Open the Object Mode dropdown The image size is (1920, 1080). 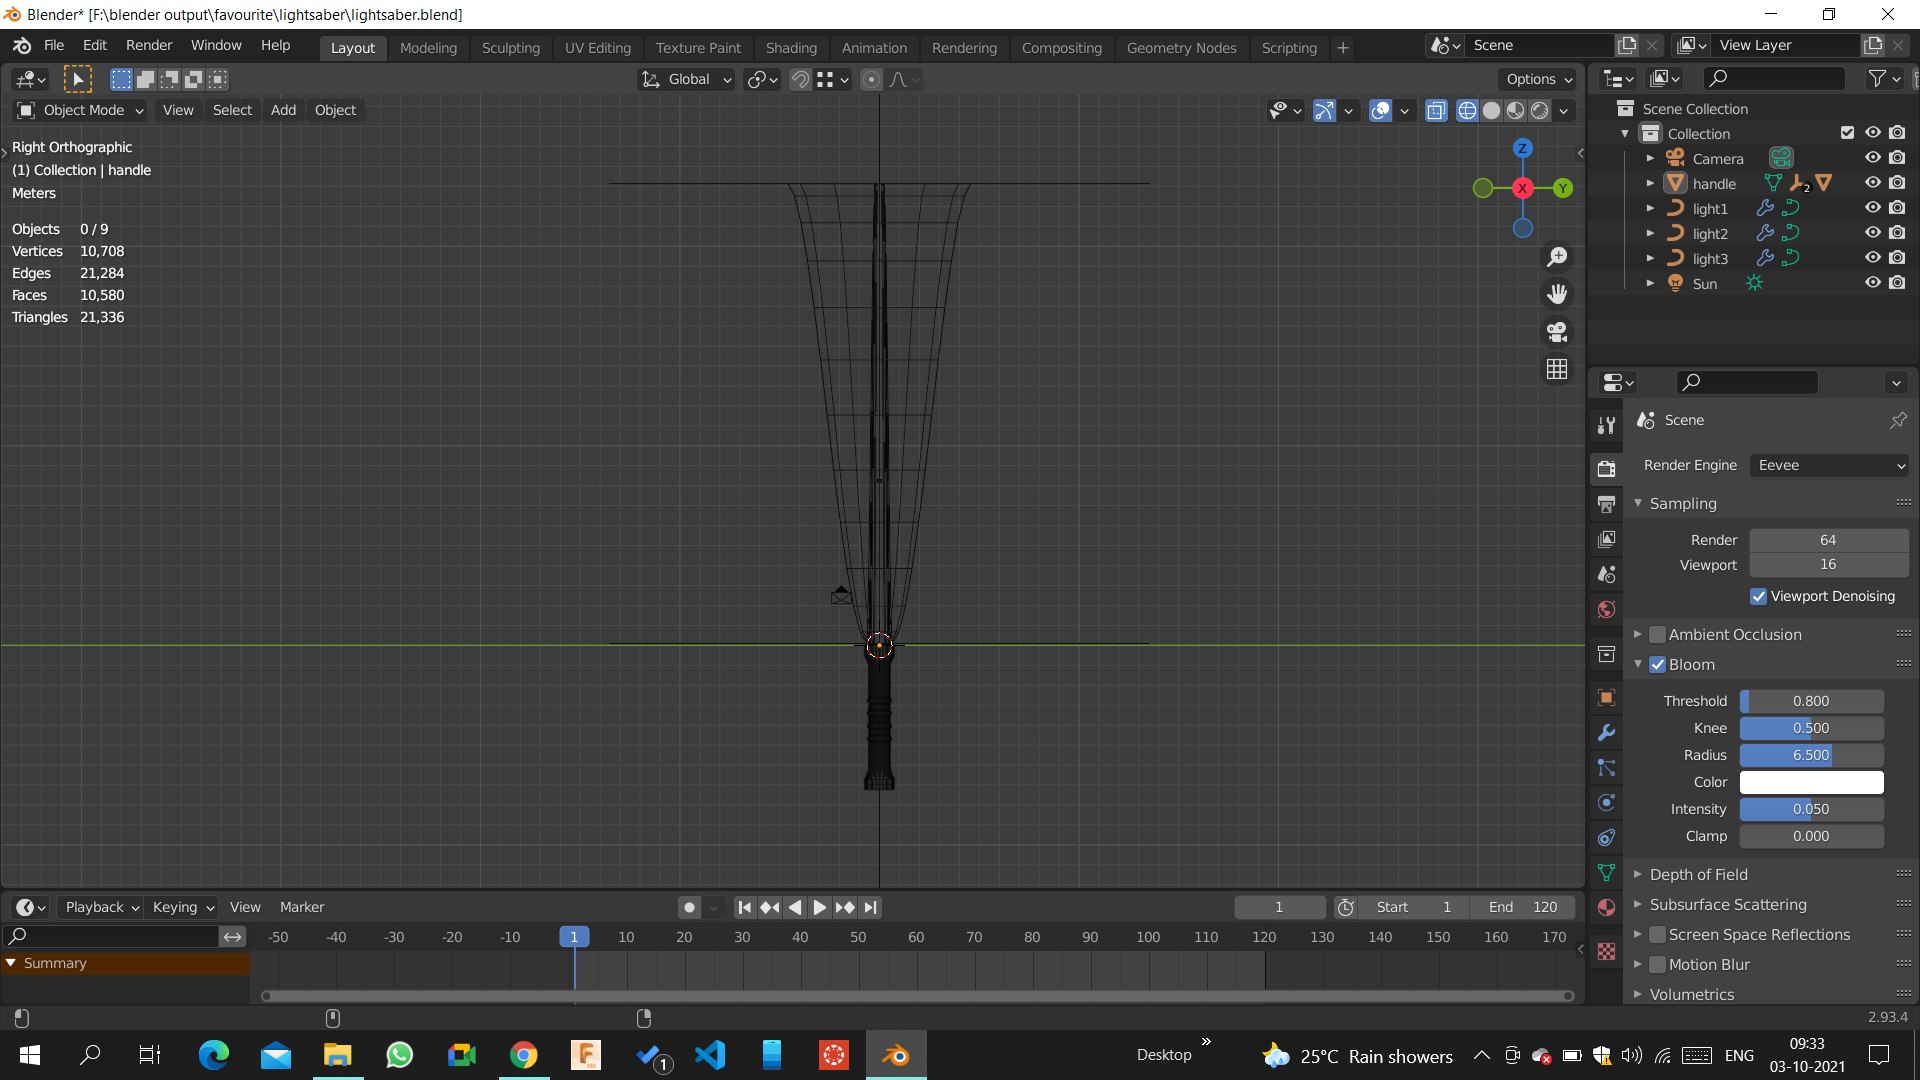80,110
